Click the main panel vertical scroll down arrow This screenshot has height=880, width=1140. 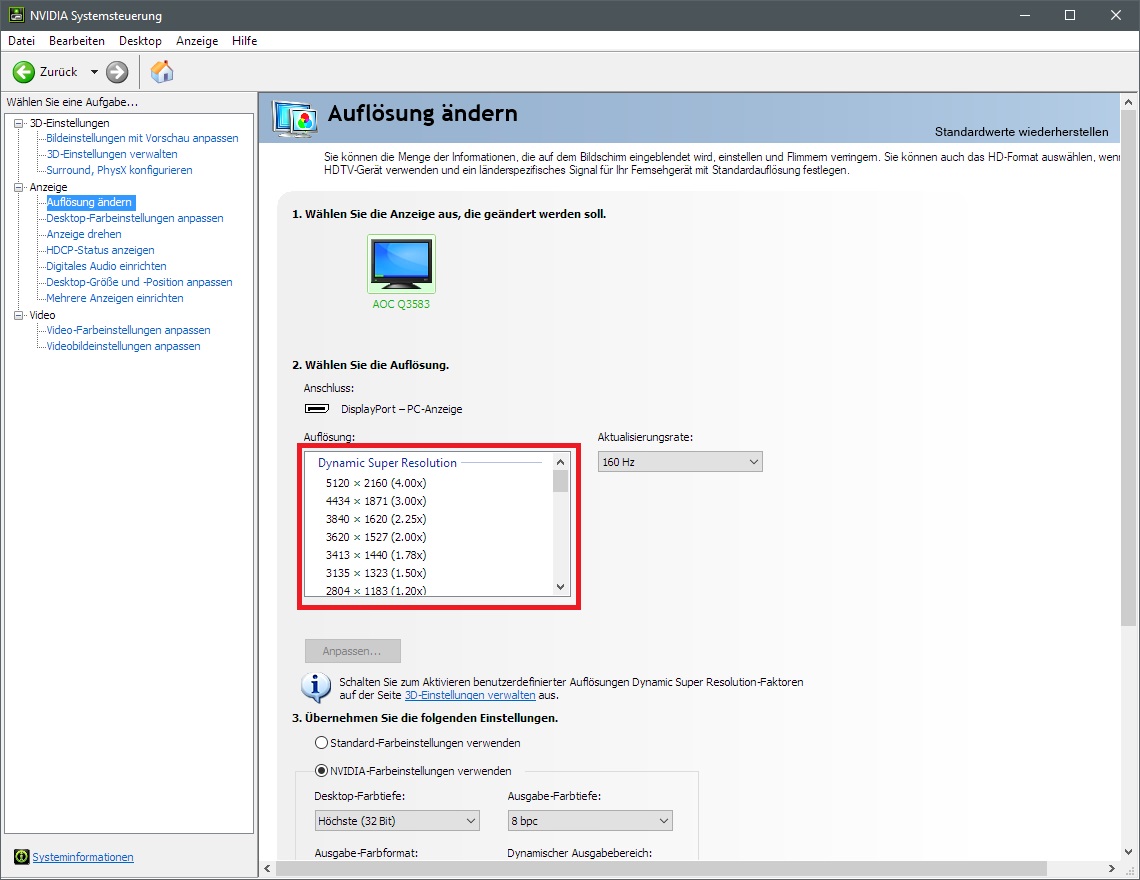[x=1128, y=852]
